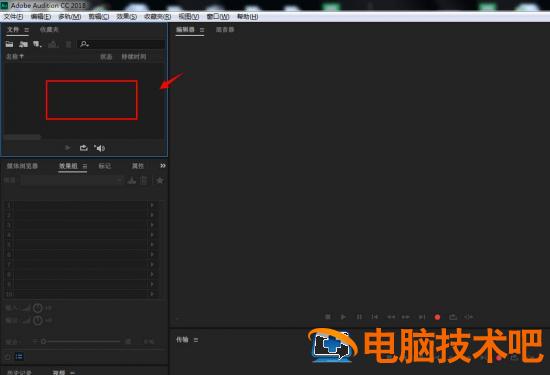Click the Open File folder icon
This screenshot has width=550, height=375.
coord(9,44)
